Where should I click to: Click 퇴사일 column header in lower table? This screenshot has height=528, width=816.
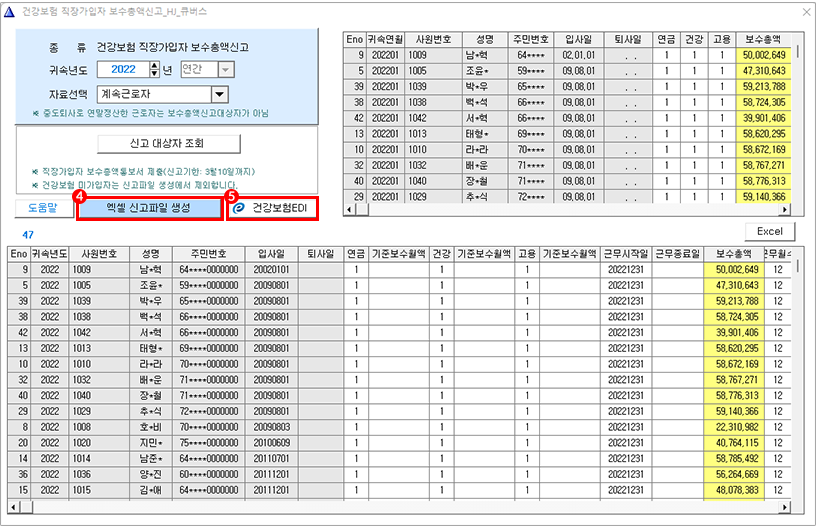tap(321, 253)
